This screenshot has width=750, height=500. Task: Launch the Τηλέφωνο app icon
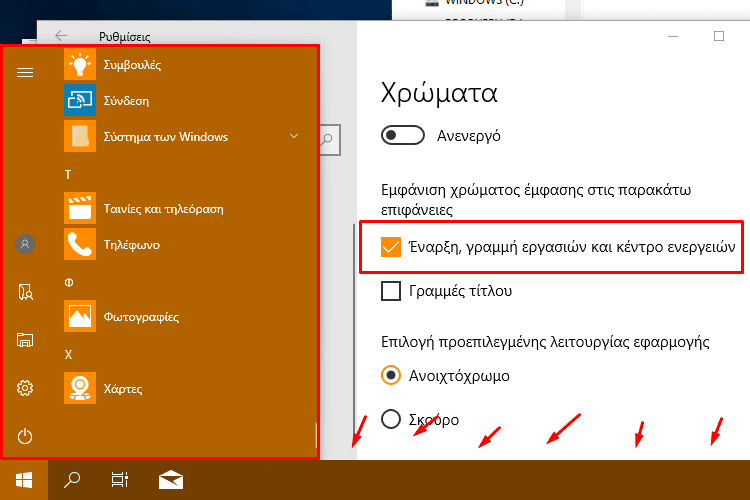[x=80, y=244]
